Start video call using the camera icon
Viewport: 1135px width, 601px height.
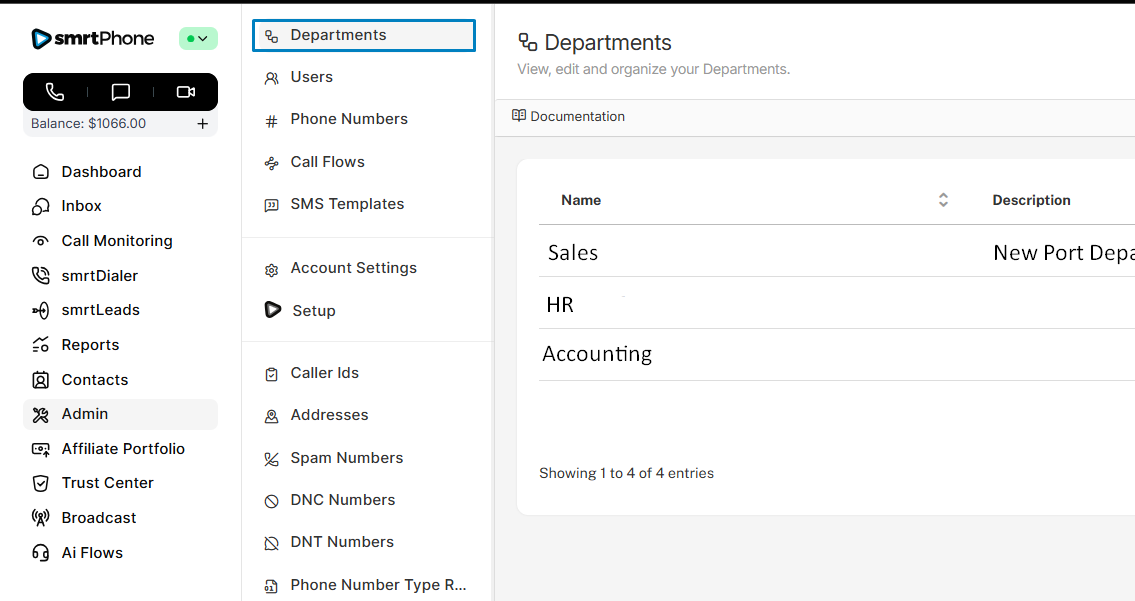[186, 92]
